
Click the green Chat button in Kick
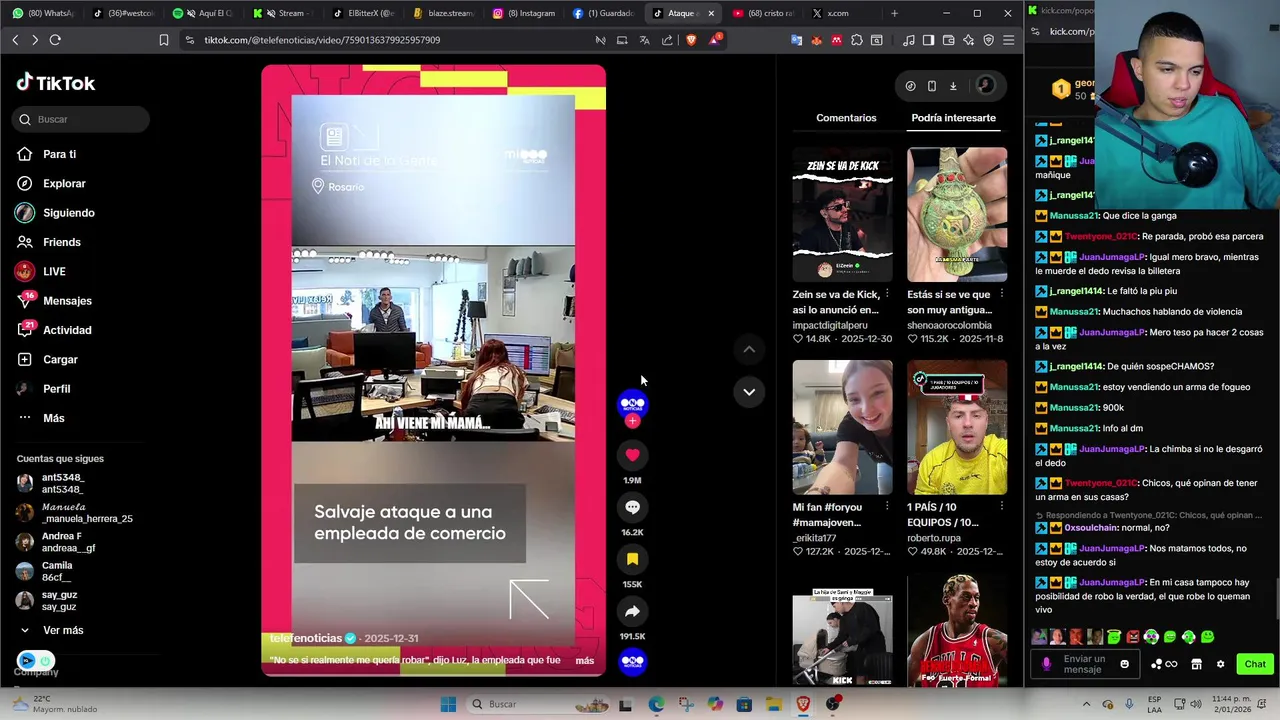point(1255,664)
